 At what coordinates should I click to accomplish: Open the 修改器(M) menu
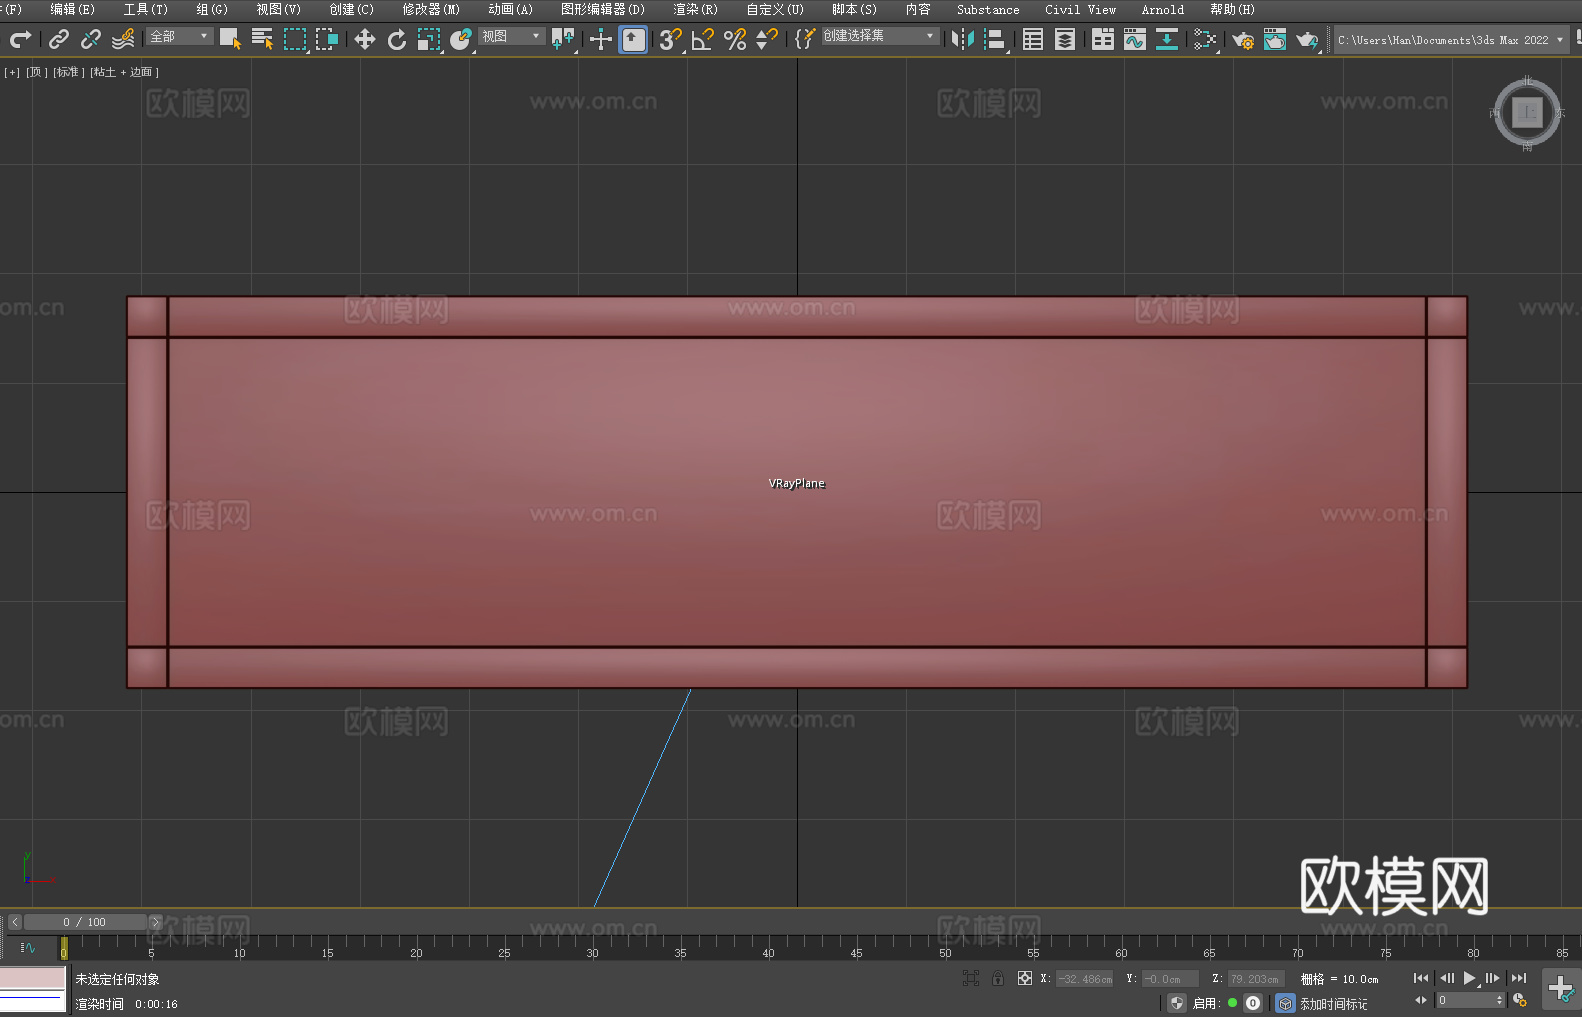click(x=431, y=9)
